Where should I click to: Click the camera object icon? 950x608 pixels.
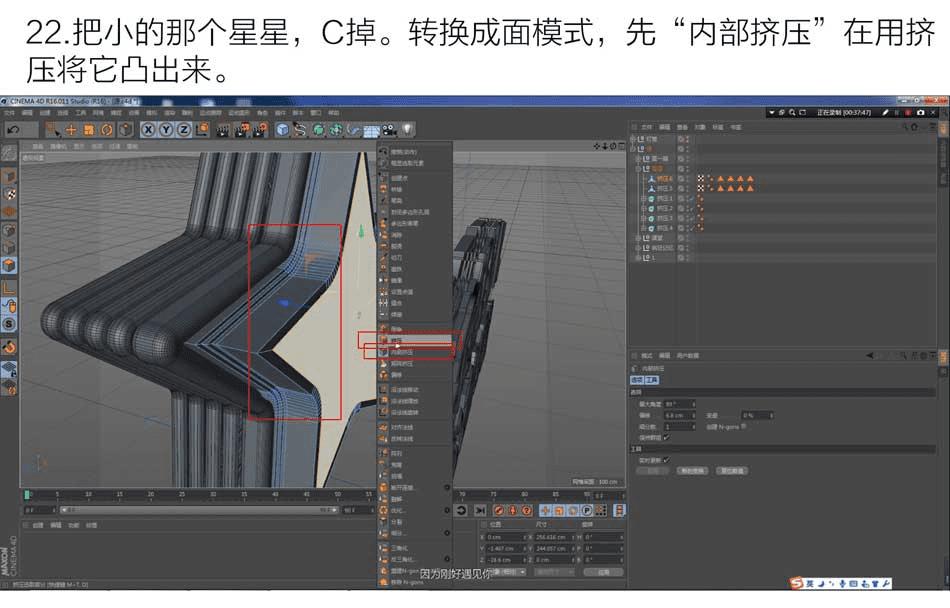pos(389,130)
